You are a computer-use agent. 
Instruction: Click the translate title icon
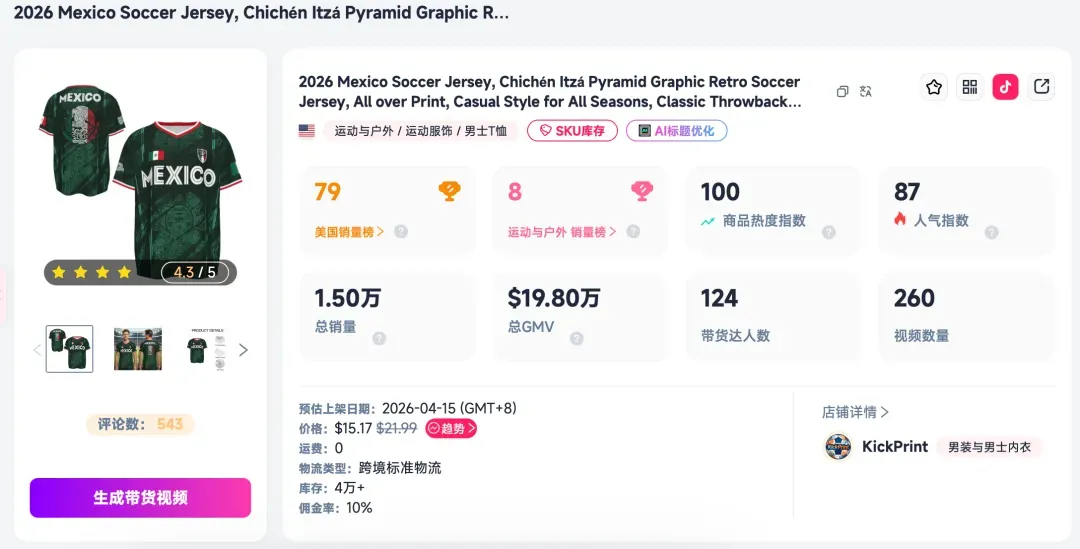click(866, 91)
